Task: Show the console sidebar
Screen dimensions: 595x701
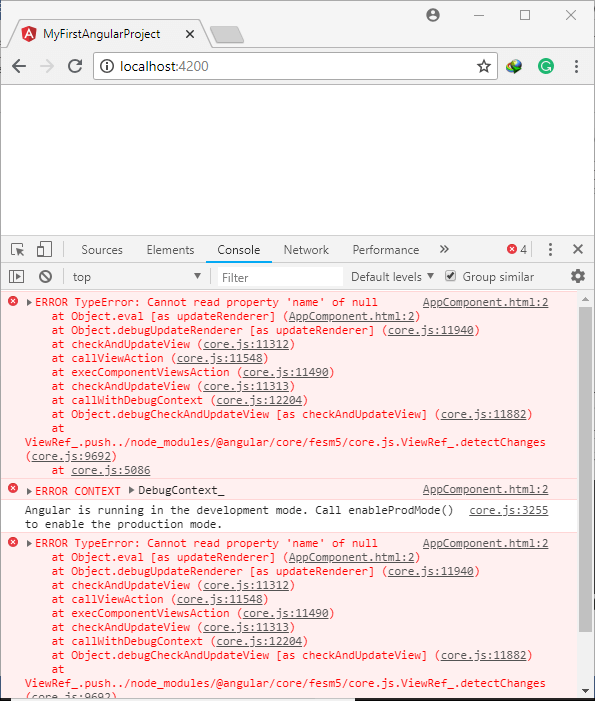Action: 17,277
